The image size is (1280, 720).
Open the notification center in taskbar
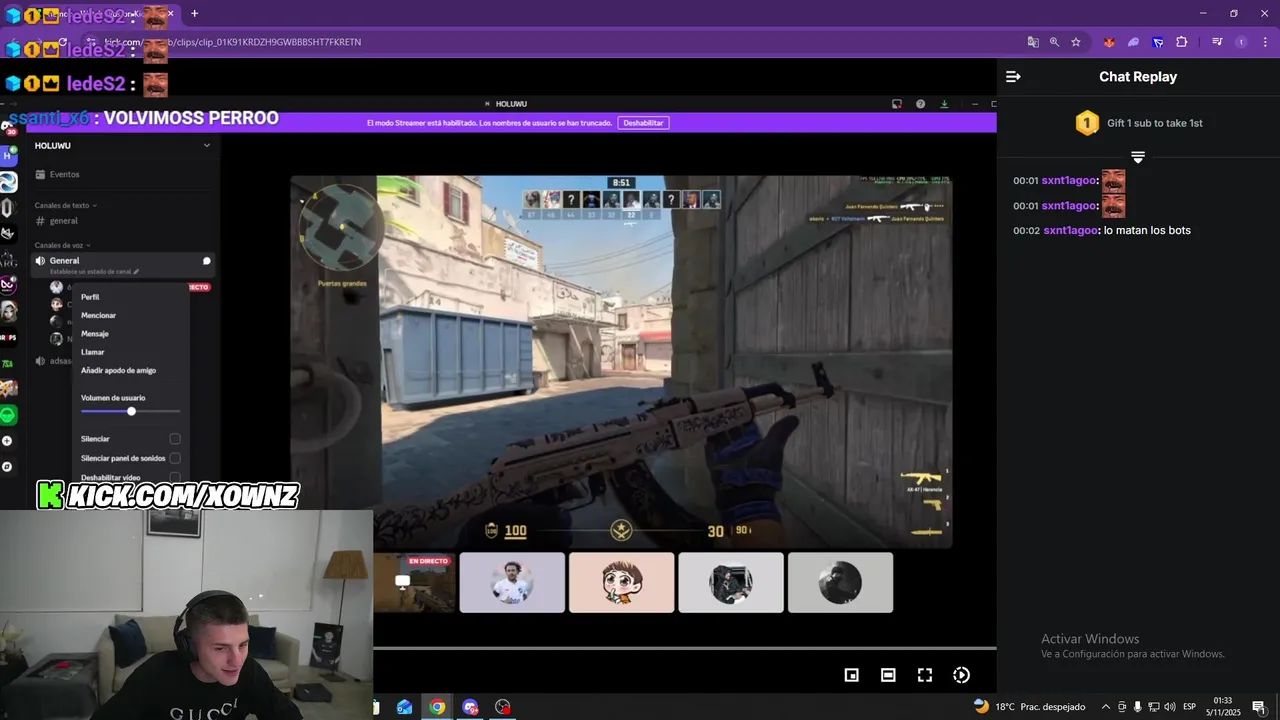click(1259, 707)
